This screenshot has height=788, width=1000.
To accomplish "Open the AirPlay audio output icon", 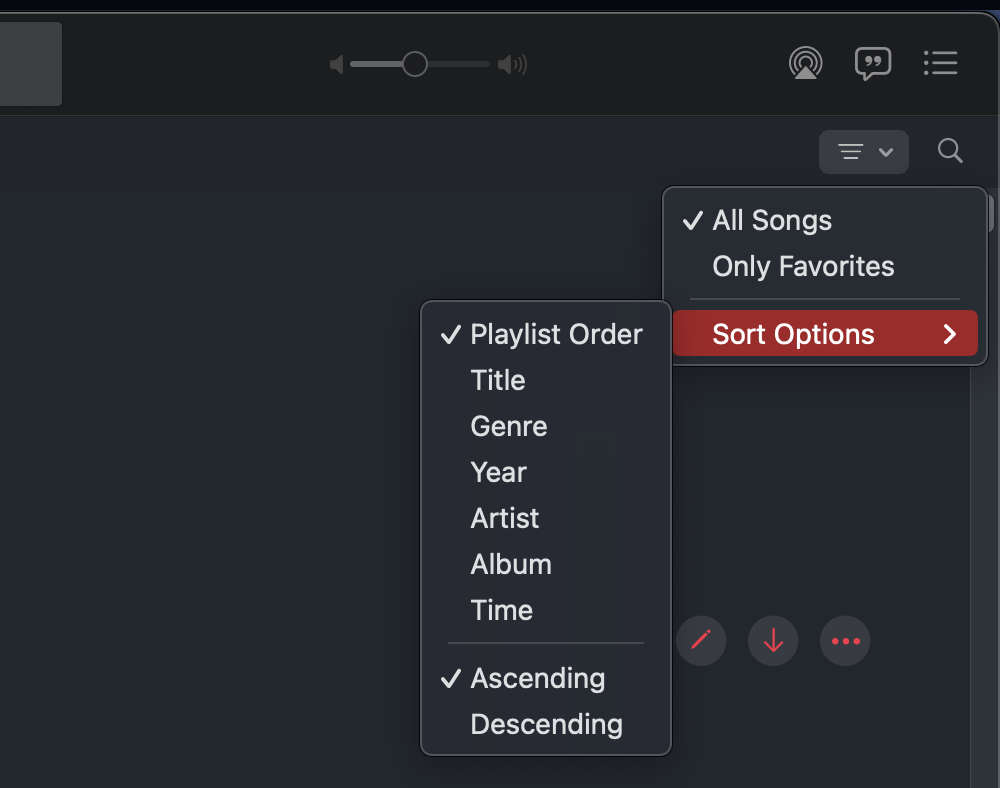I will click(805, 64).
